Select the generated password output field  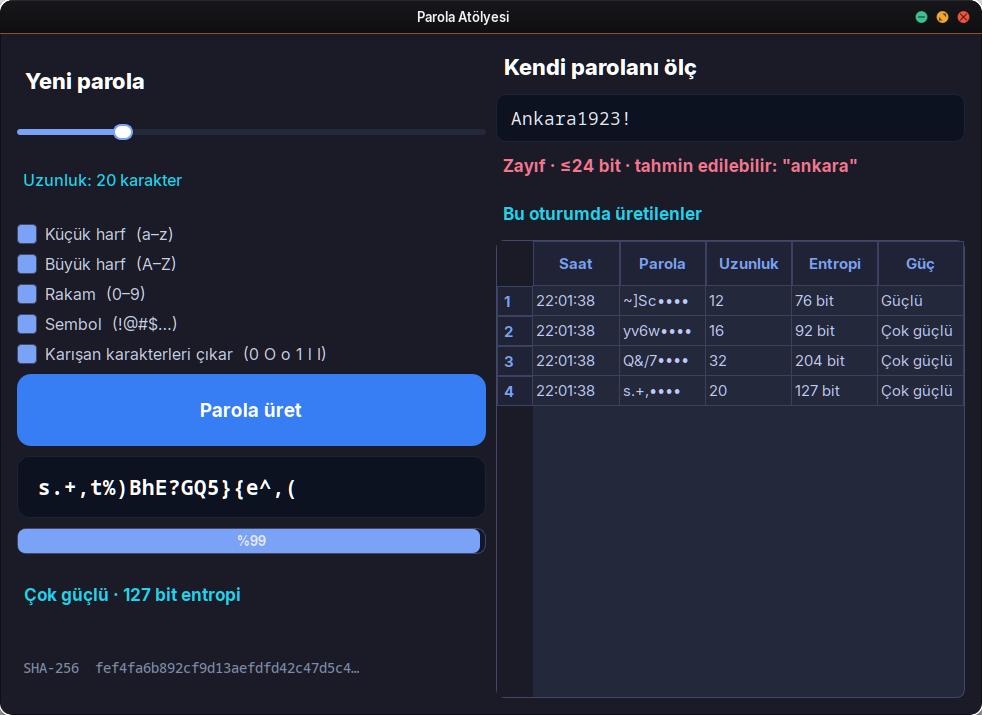point(251,487)
